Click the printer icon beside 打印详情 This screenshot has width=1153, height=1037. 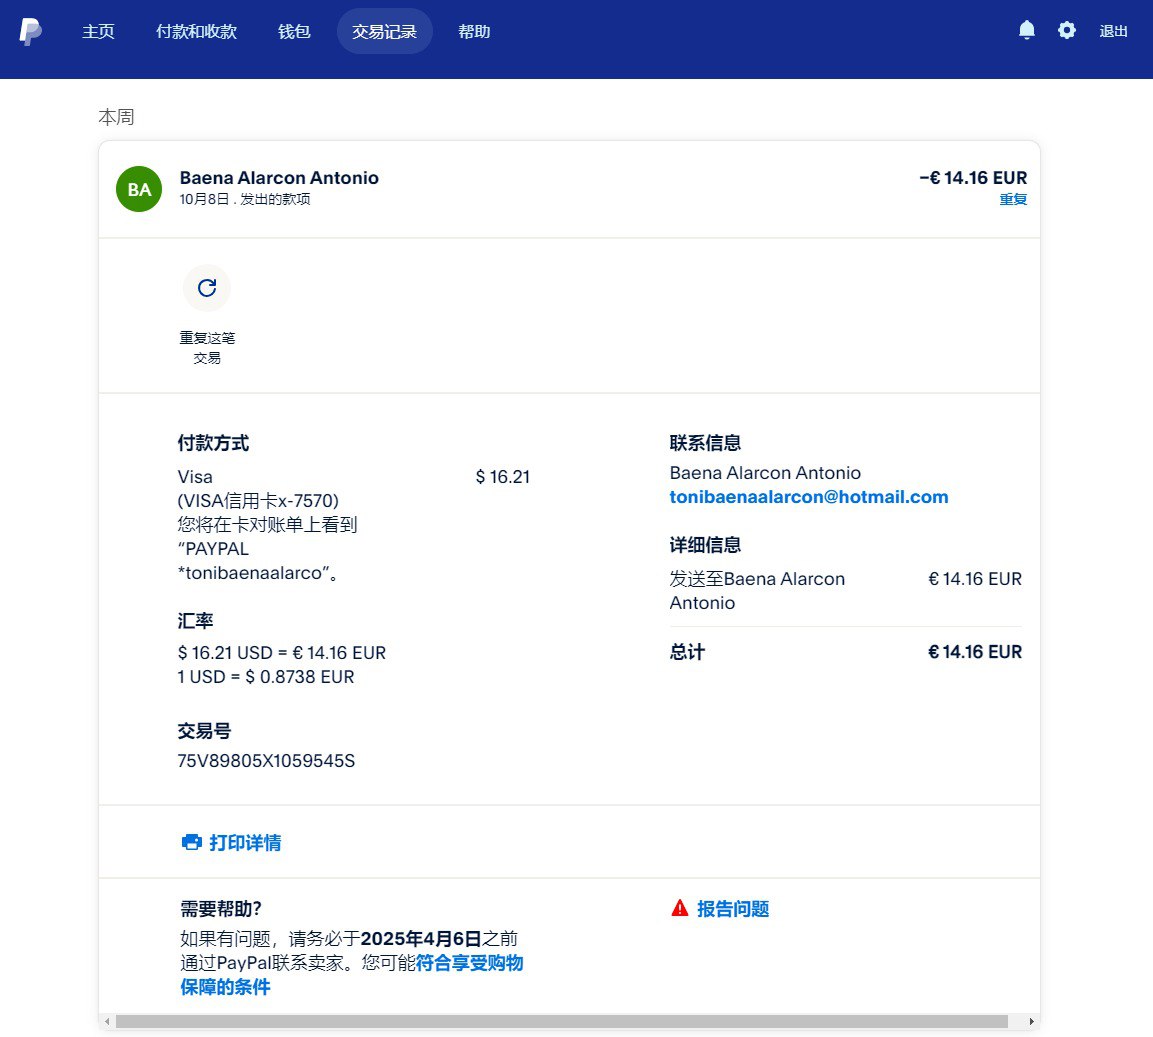pos(191,842)
